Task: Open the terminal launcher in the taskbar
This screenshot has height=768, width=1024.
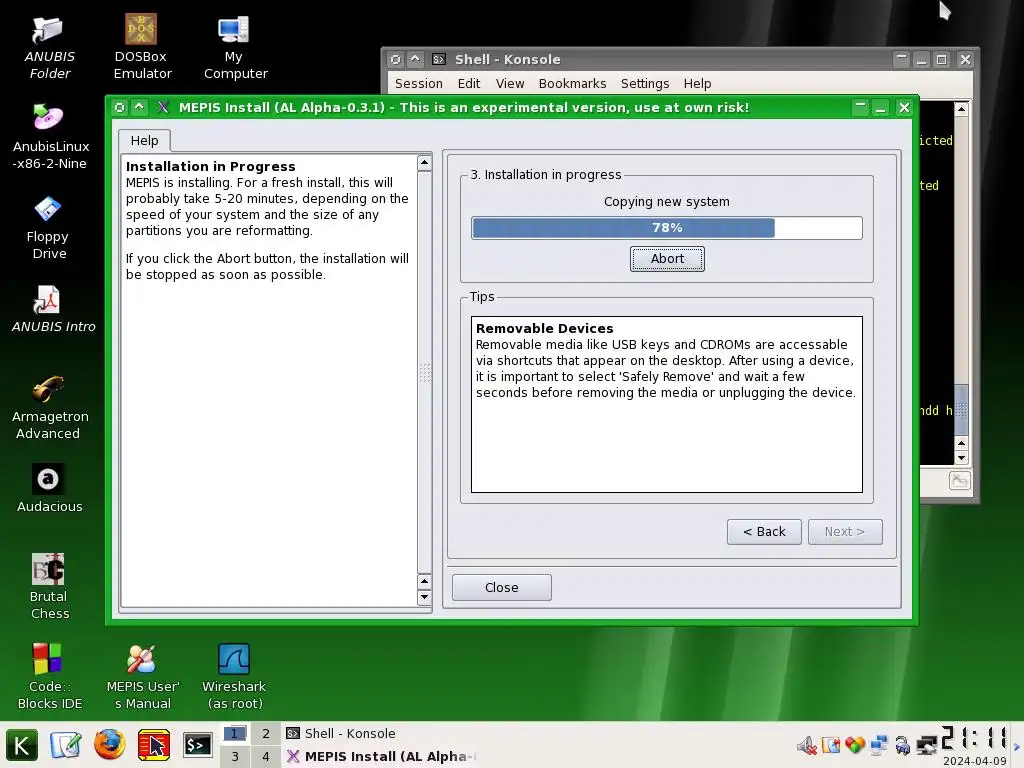Action: tap(197, 745)
